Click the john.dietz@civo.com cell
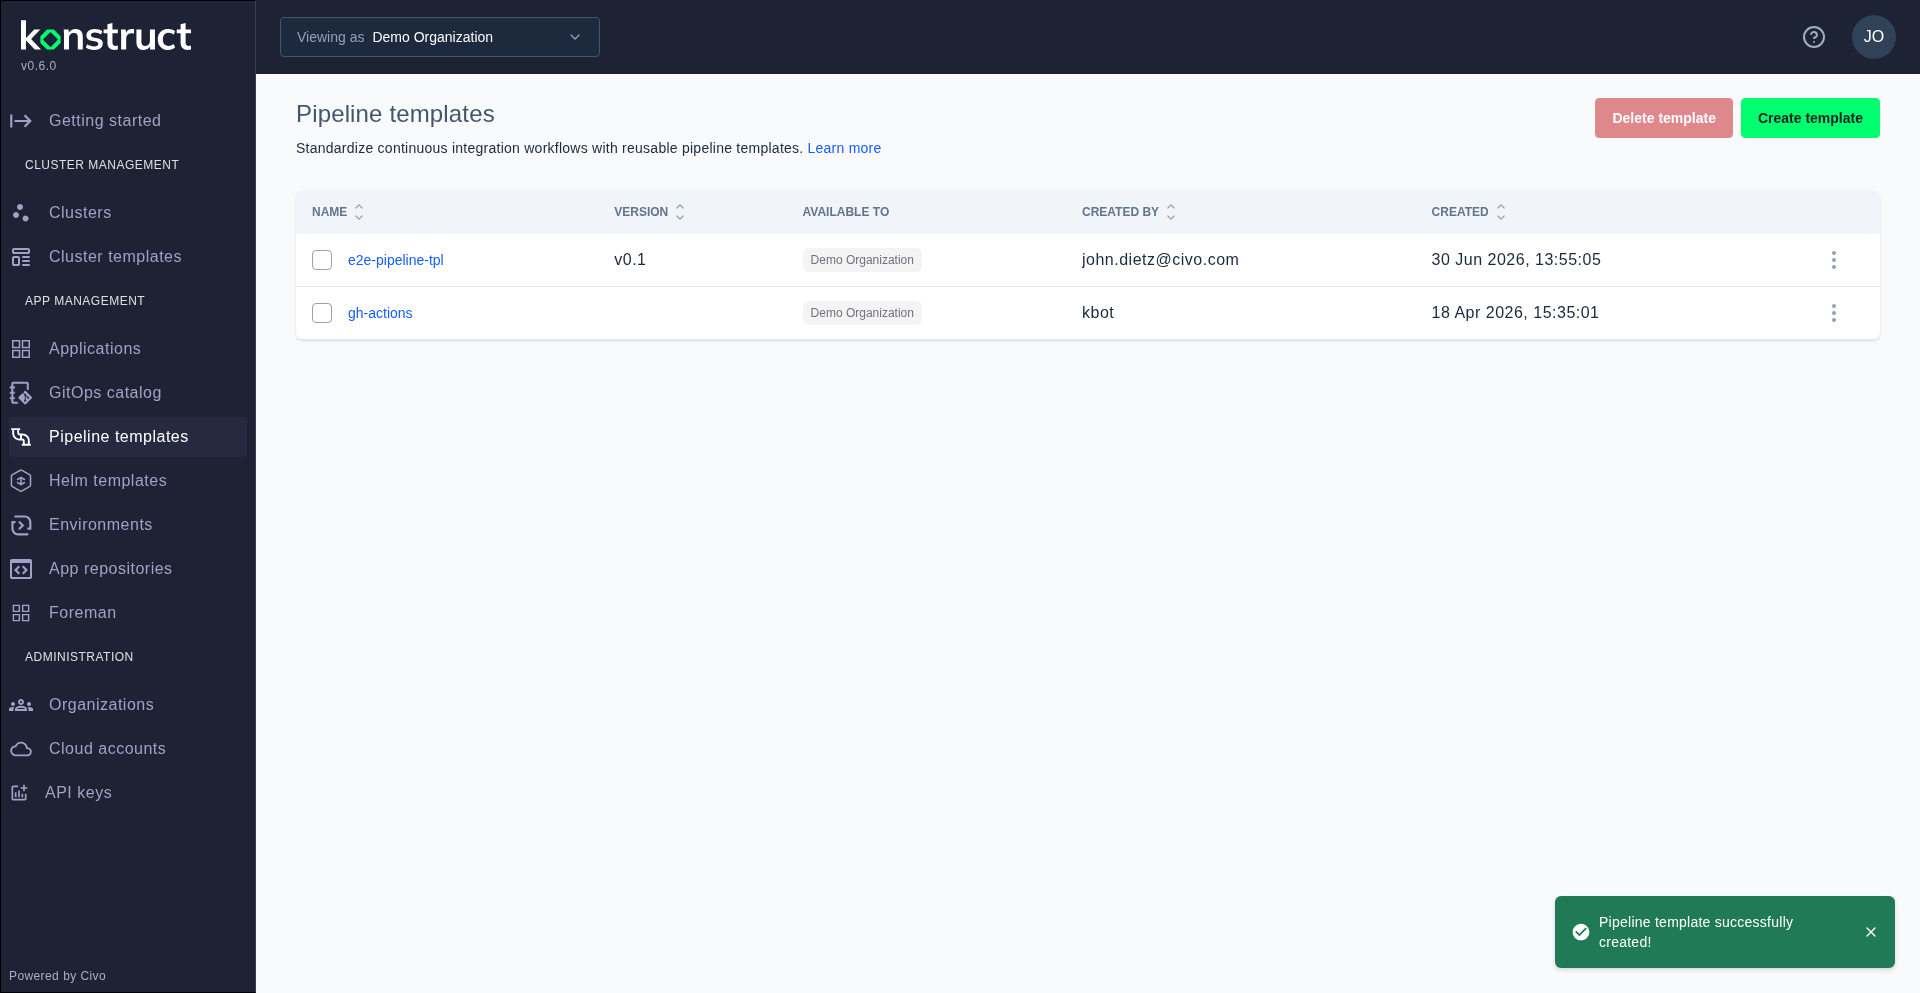The height and width of the screenshot is (993, 1920). tap(1160, 260)
